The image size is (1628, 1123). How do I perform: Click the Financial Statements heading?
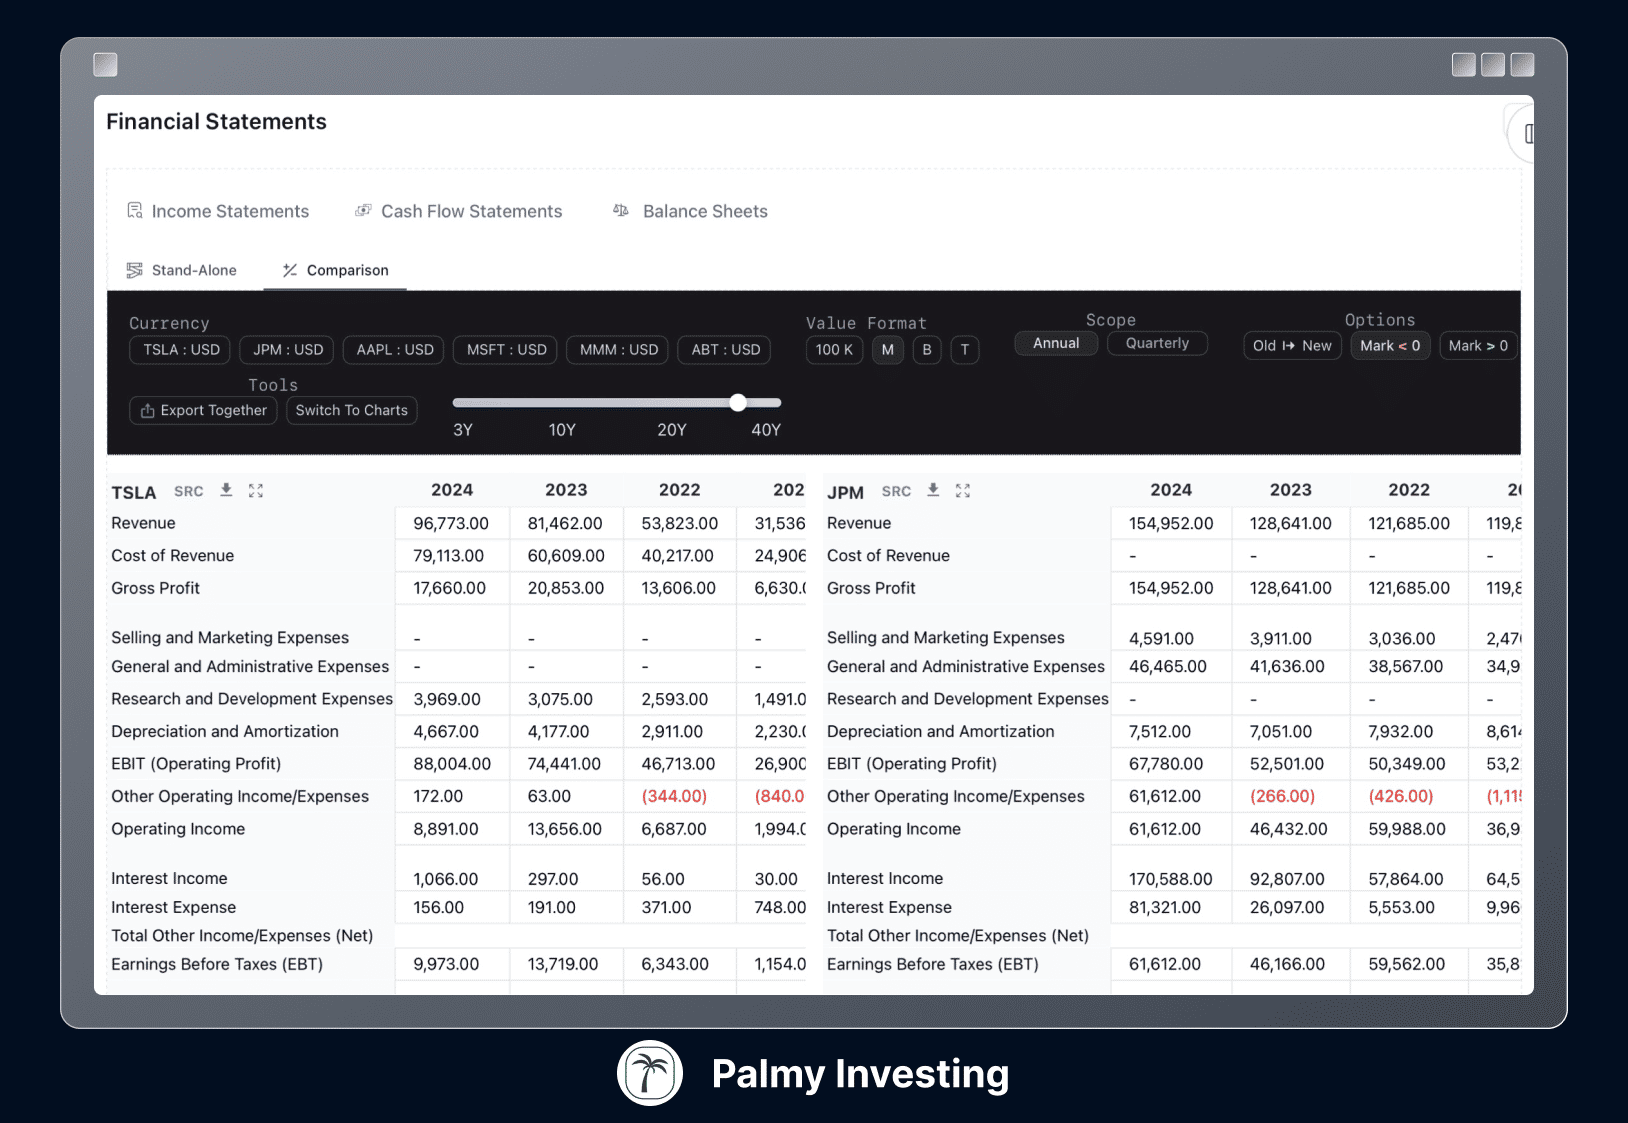[217, 122]
